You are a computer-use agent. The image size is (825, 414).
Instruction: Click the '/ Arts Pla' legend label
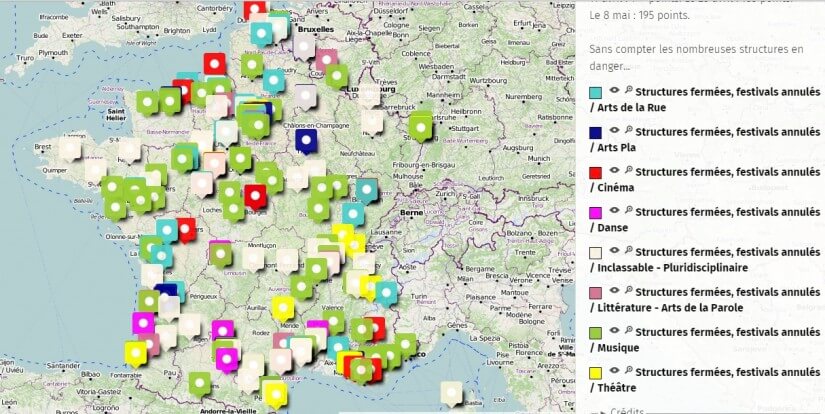[612, 148]
